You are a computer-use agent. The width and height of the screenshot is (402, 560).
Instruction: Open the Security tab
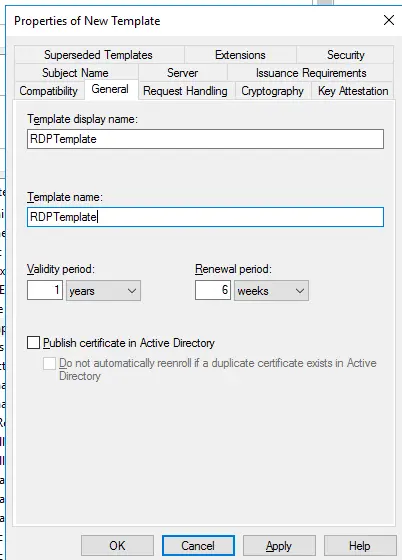[x=345, y=55]
